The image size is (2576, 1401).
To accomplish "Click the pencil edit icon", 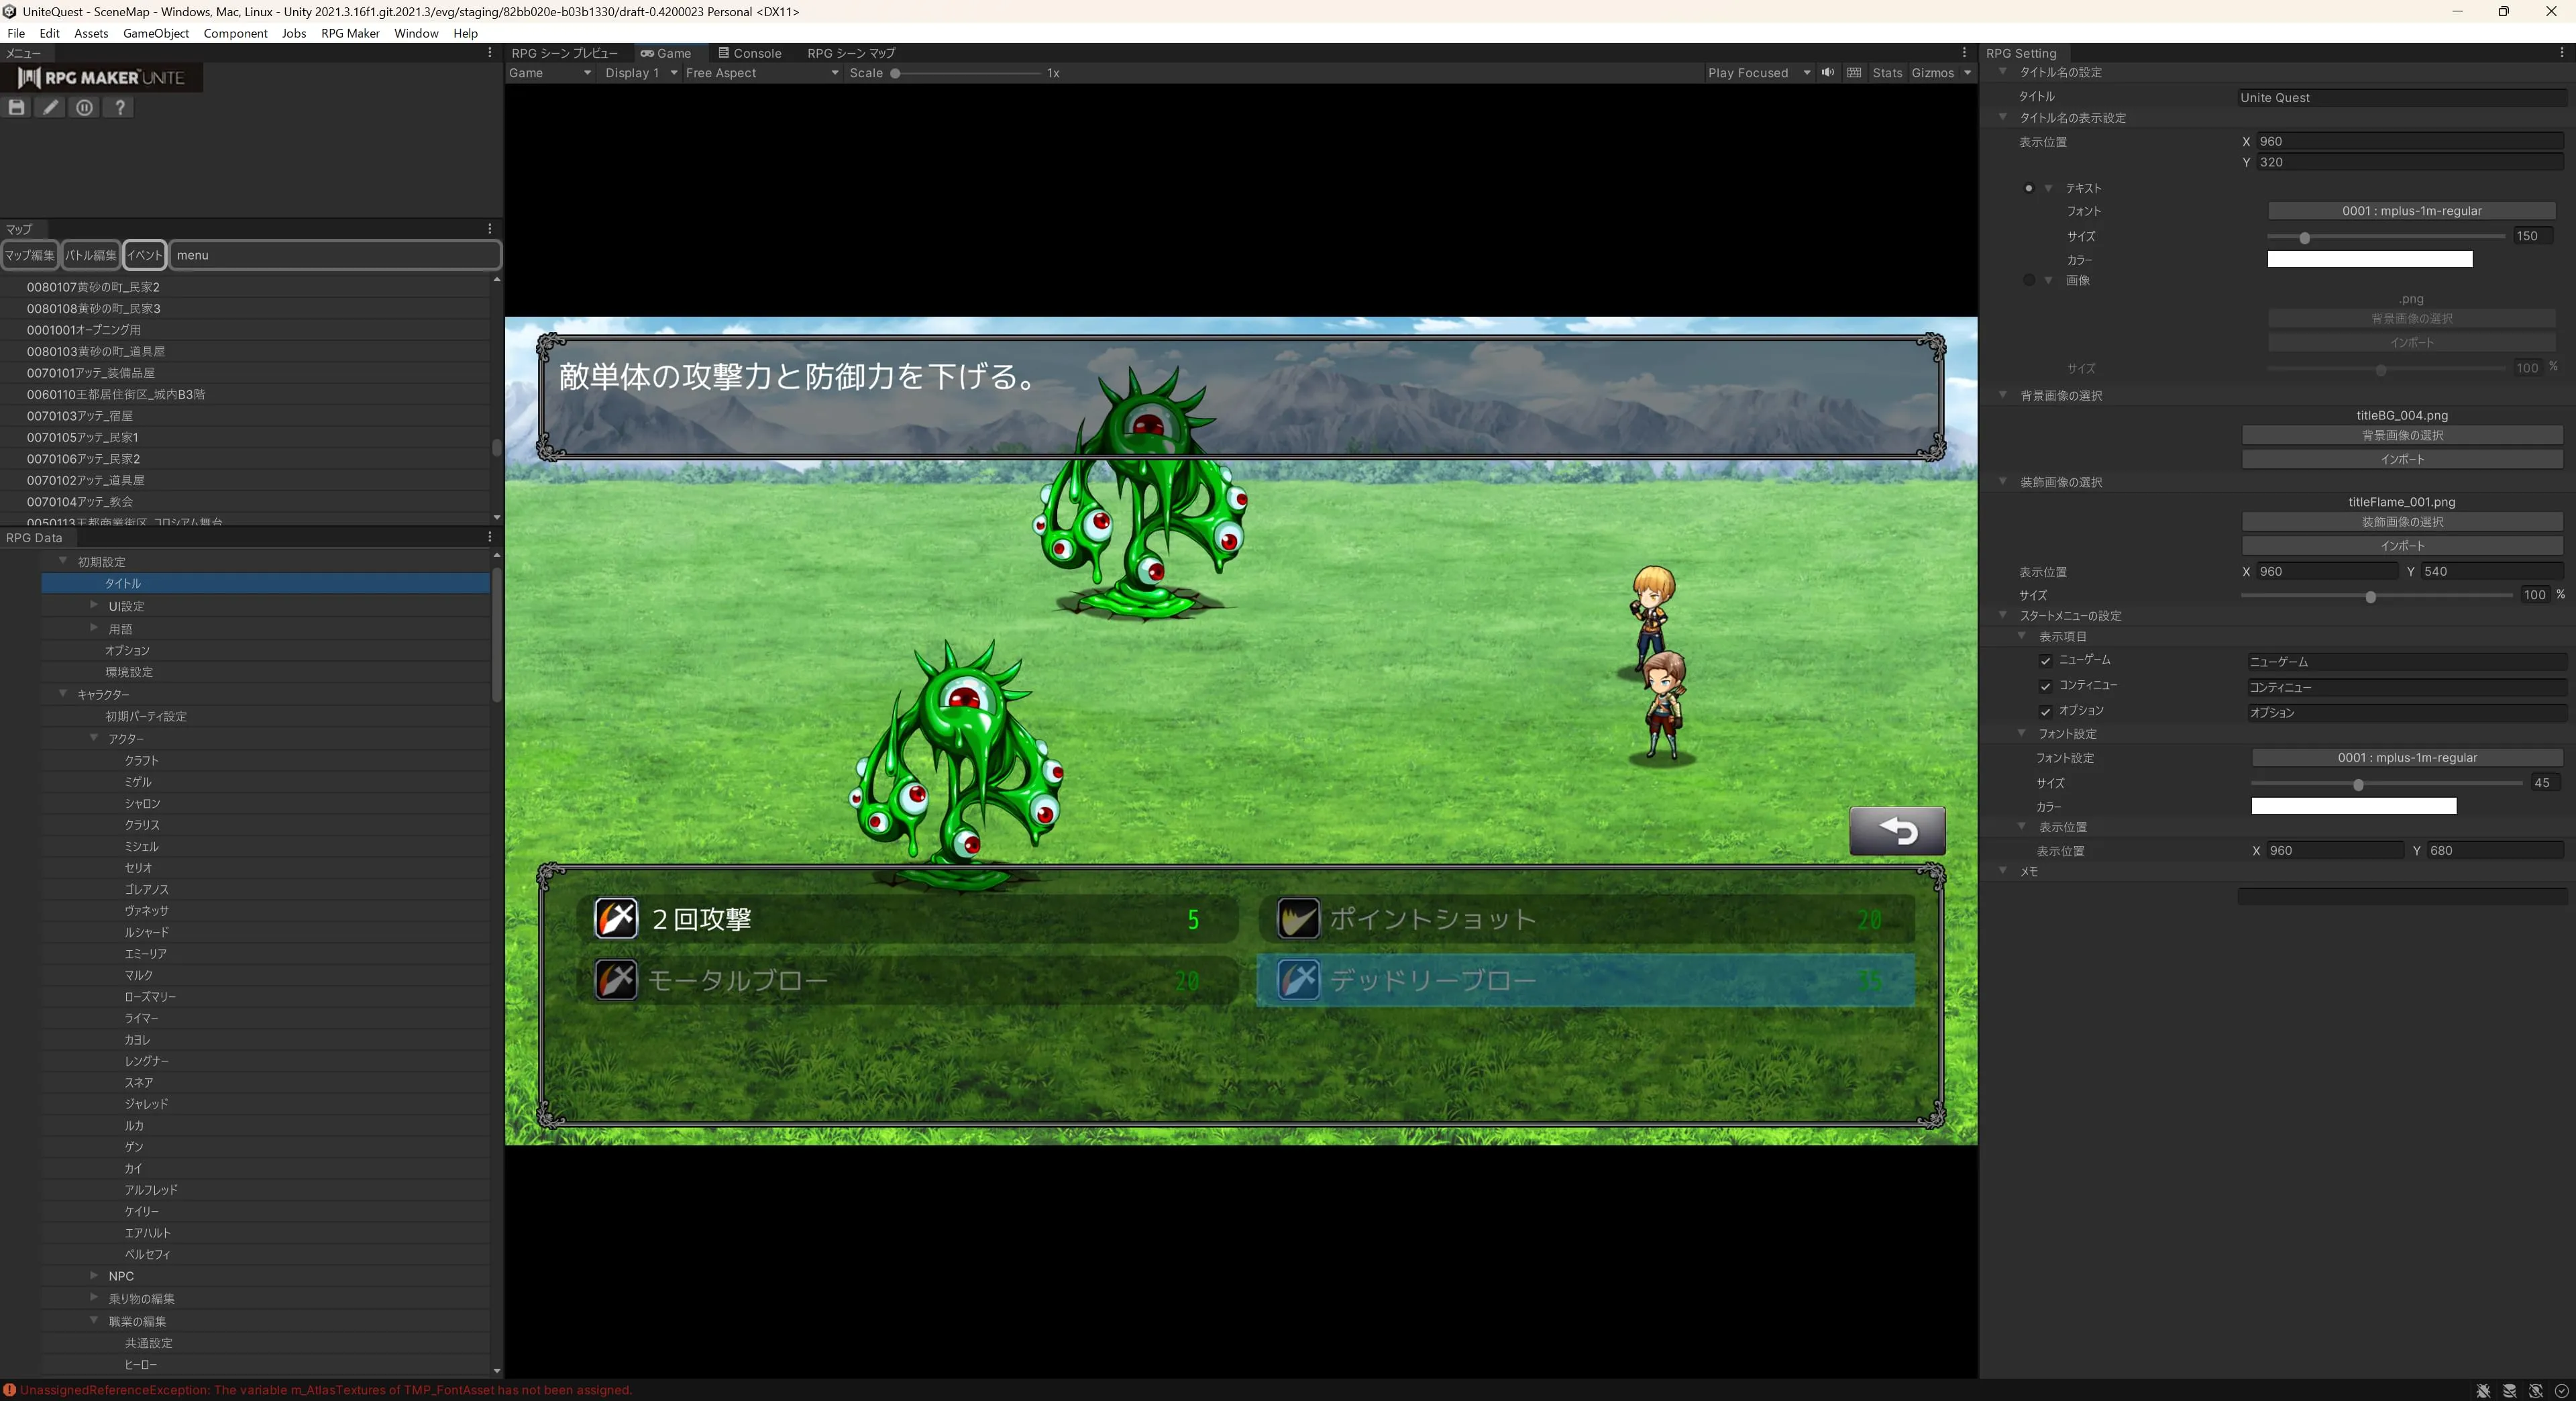I will tap(50, 108).
